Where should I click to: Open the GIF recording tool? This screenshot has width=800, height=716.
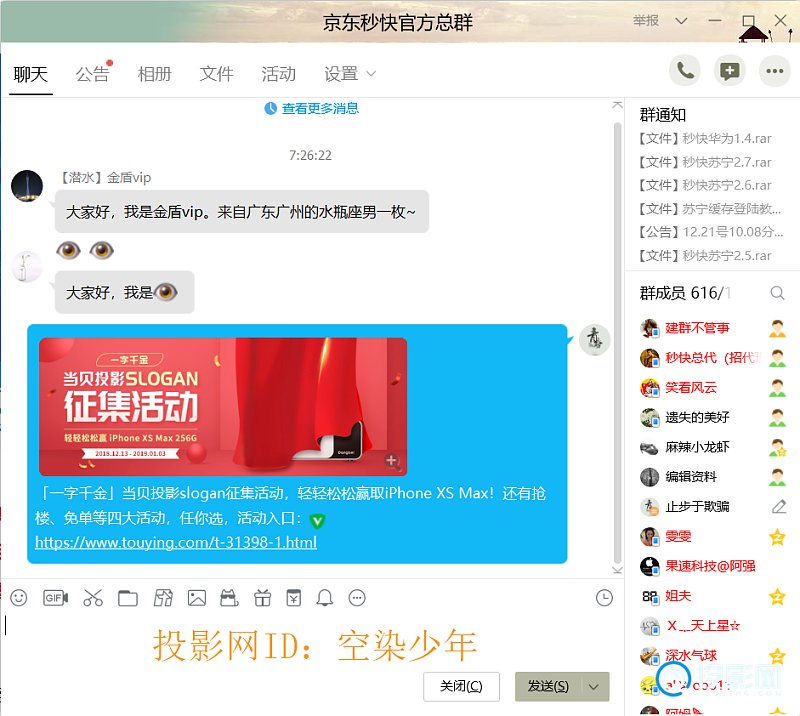[56, 598]
